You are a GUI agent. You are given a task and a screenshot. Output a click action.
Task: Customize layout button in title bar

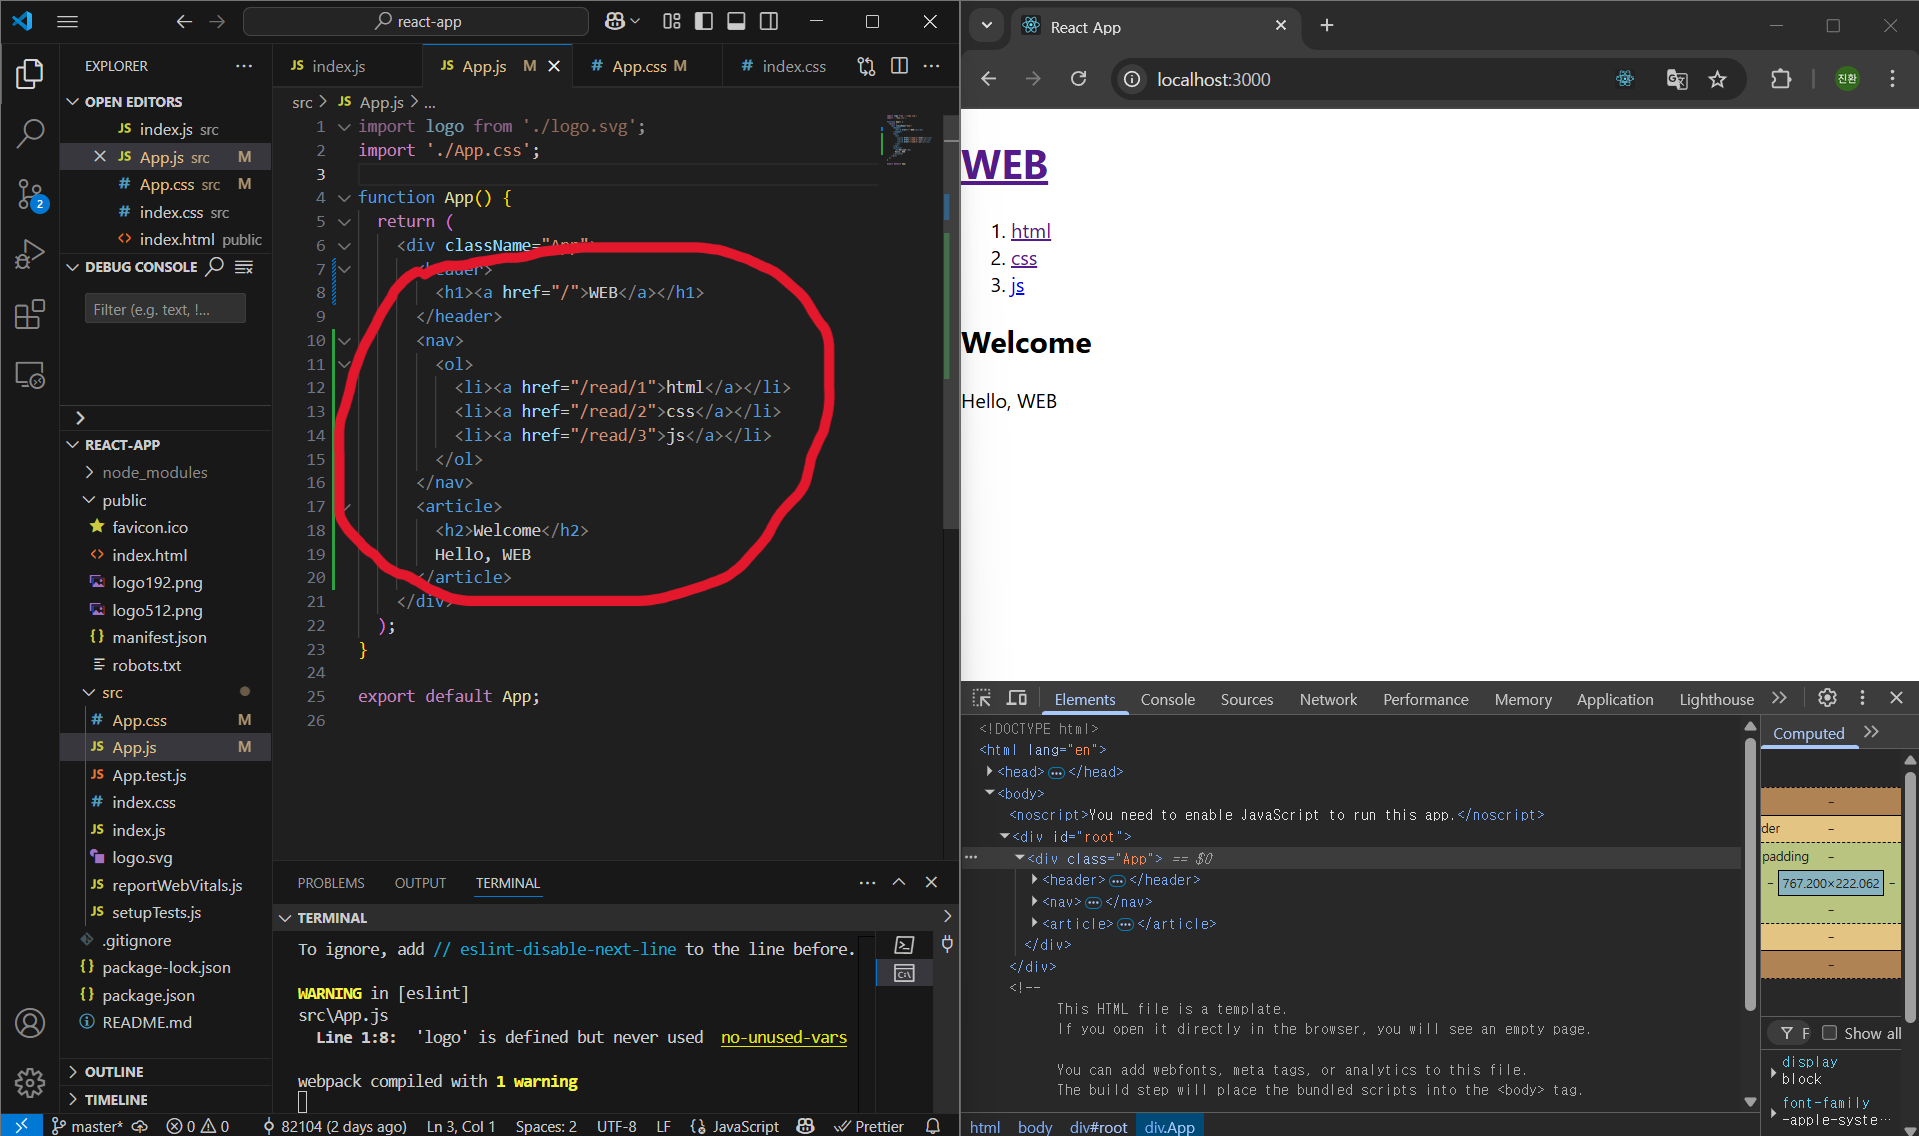pyautogui.click(x=672, y=21)
